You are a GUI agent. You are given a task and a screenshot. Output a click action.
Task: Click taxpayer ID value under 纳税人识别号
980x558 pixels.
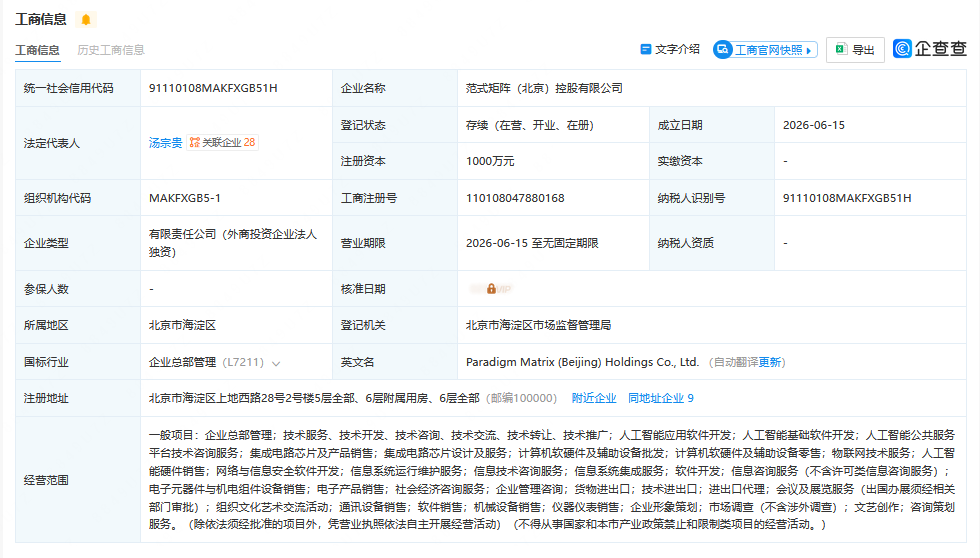[x=847, y=198]
